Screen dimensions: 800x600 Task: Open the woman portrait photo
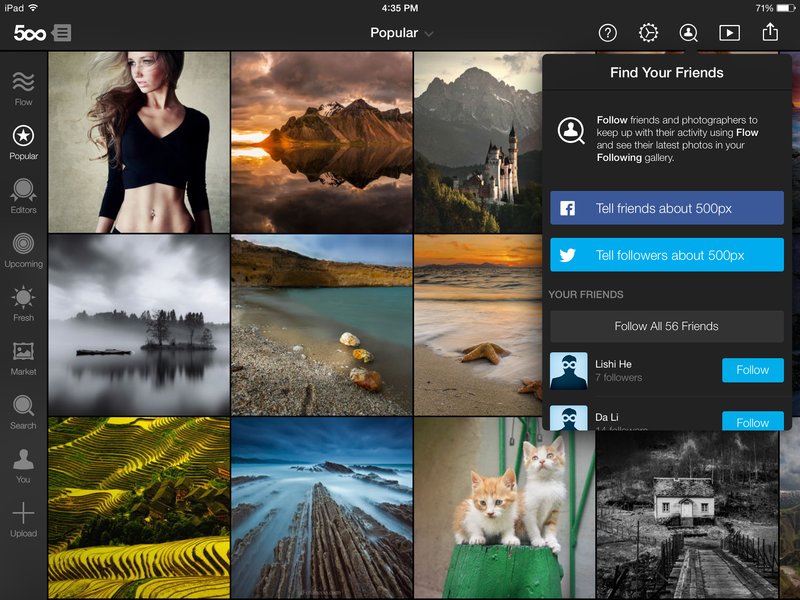tap(139, 142)
